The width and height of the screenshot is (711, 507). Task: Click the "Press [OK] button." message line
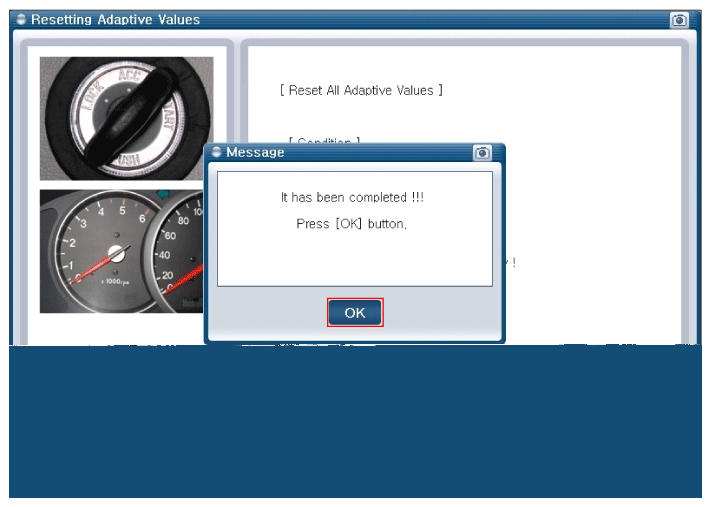click(351, 224)
